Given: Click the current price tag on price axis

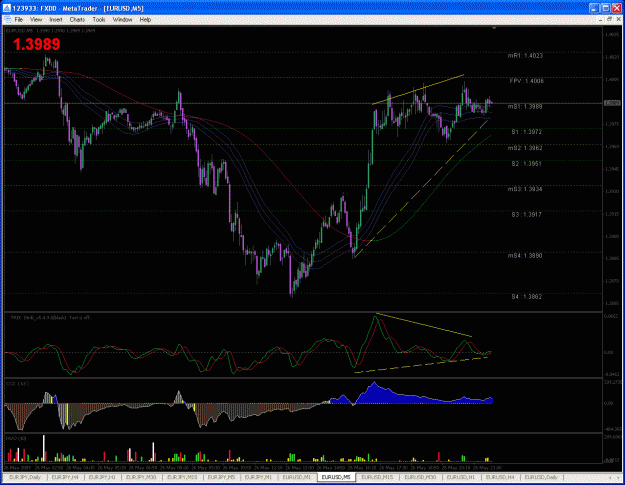Looking at the screenshot, I should 612,103.
